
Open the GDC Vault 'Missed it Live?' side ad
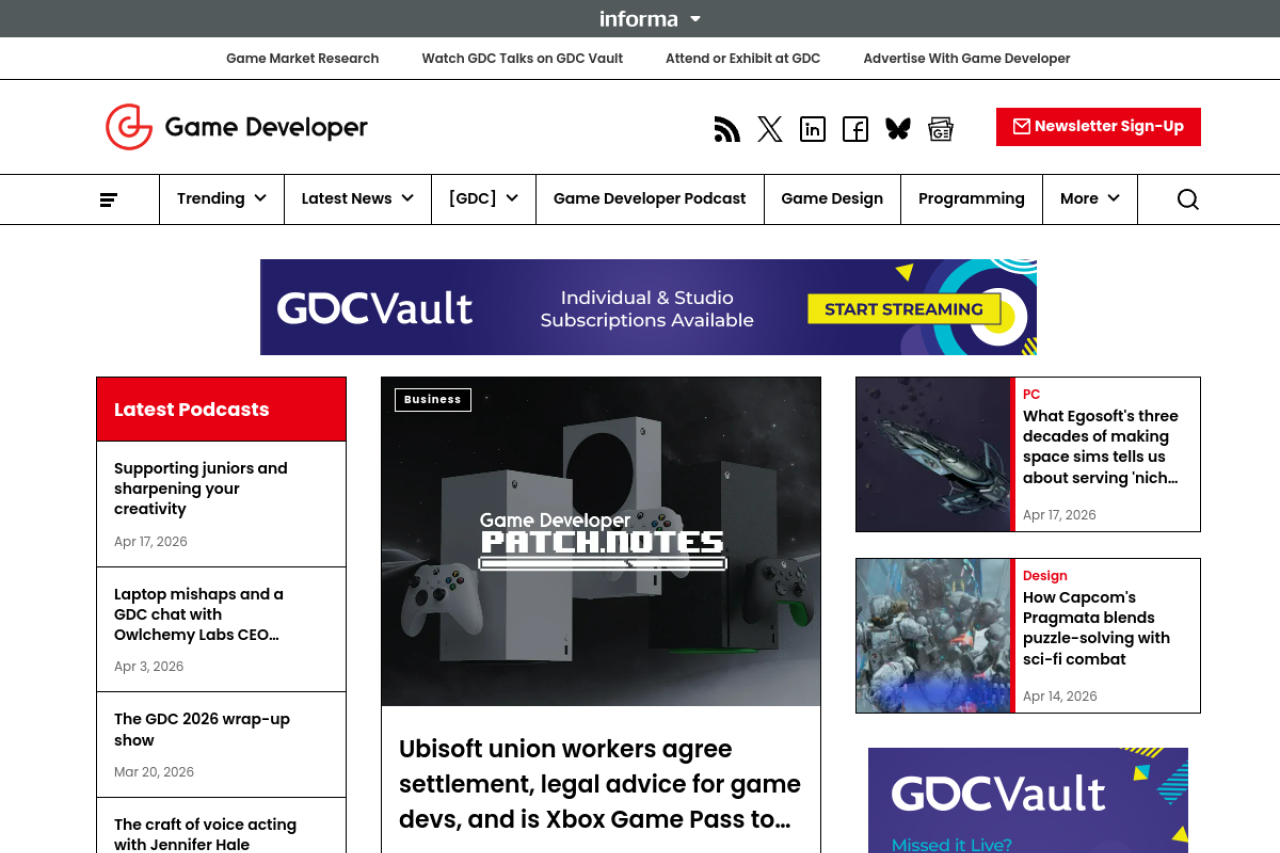tap(1028, 800)
